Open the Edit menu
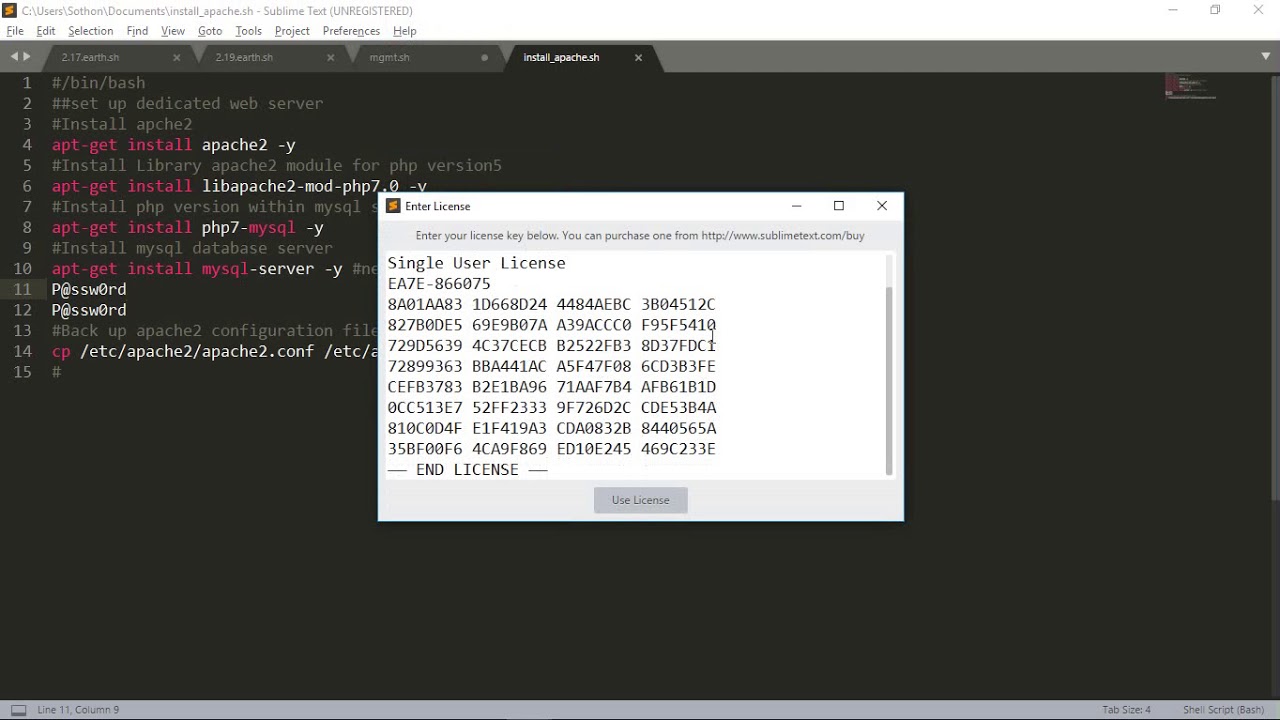The image size is (1280, 720). pyautogui.click(x=46, y=31)
